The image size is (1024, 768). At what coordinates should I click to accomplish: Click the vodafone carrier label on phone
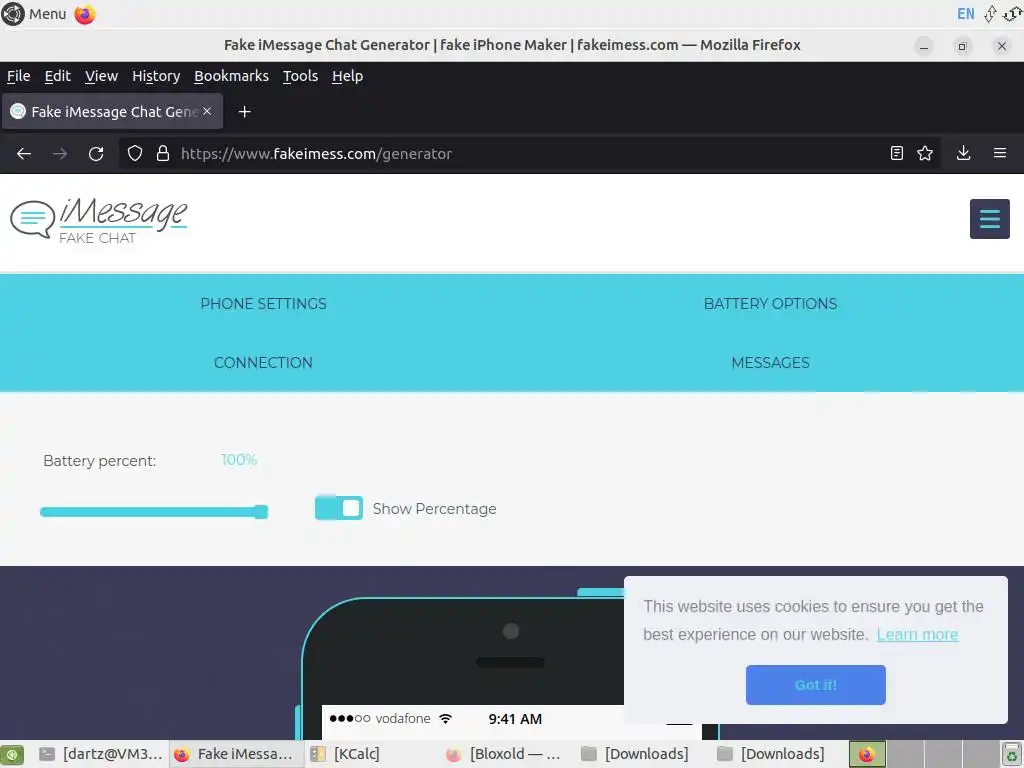click(x=403, y=719)
